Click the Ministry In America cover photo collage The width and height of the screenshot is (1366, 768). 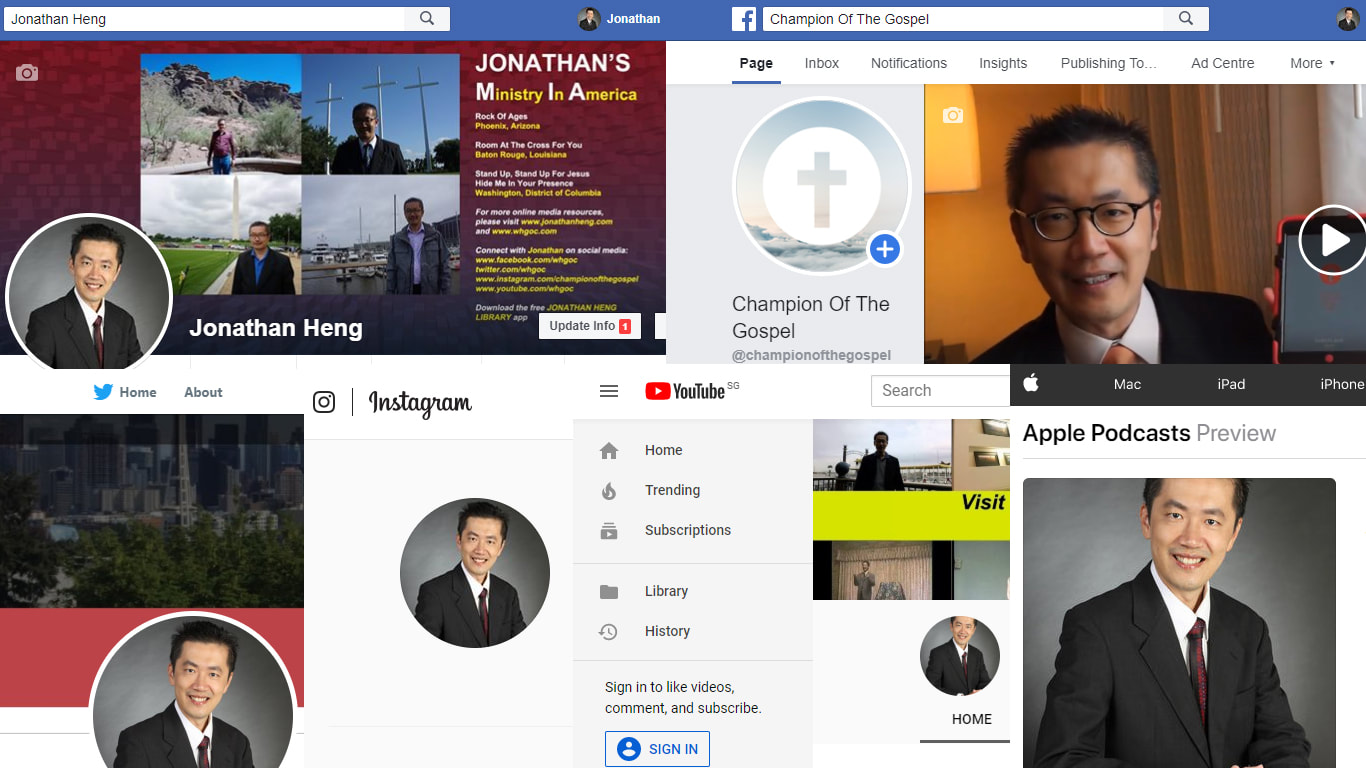tap(301, 174)
